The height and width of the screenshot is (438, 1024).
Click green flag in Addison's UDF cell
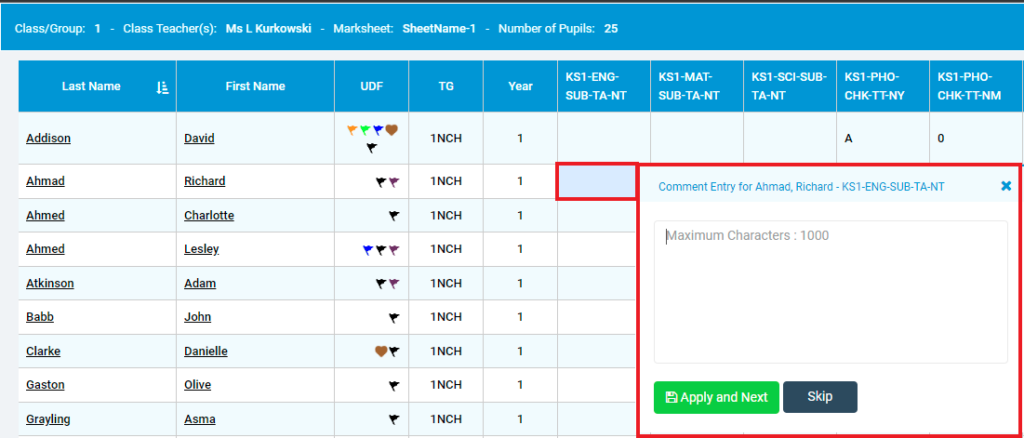click(366, 130)
